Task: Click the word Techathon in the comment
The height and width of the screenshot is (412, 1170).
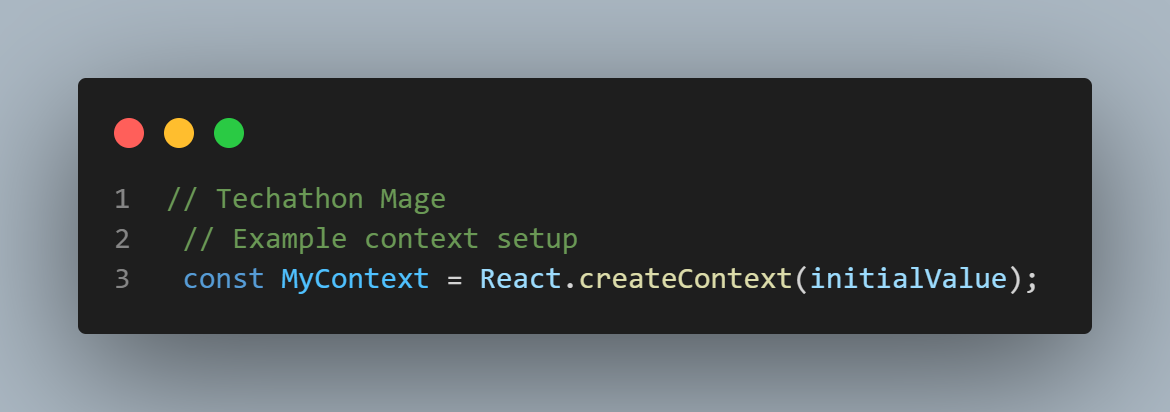Action: pos(290,199)
